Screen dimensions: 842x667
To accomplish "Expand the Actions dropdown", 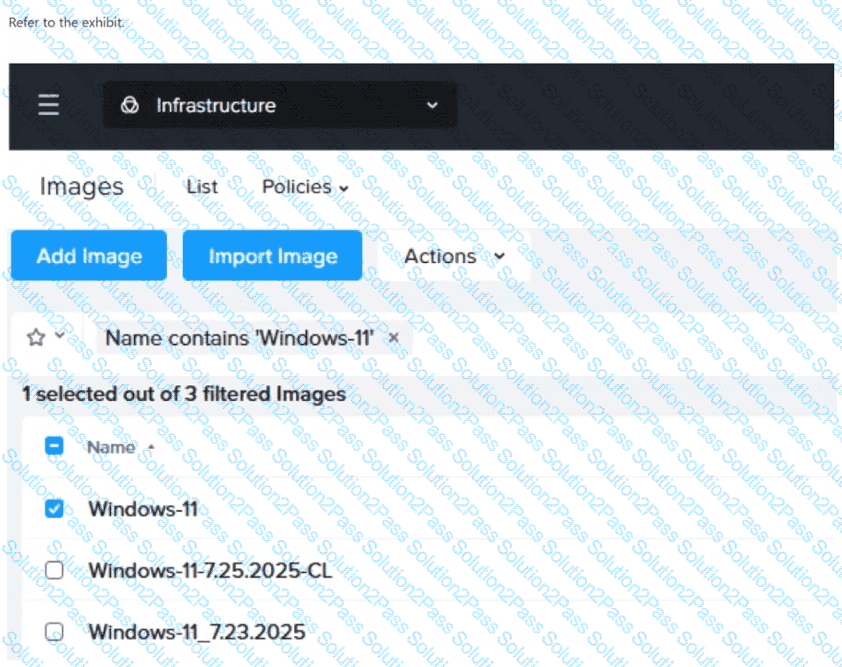I will [x=453, y=256].
